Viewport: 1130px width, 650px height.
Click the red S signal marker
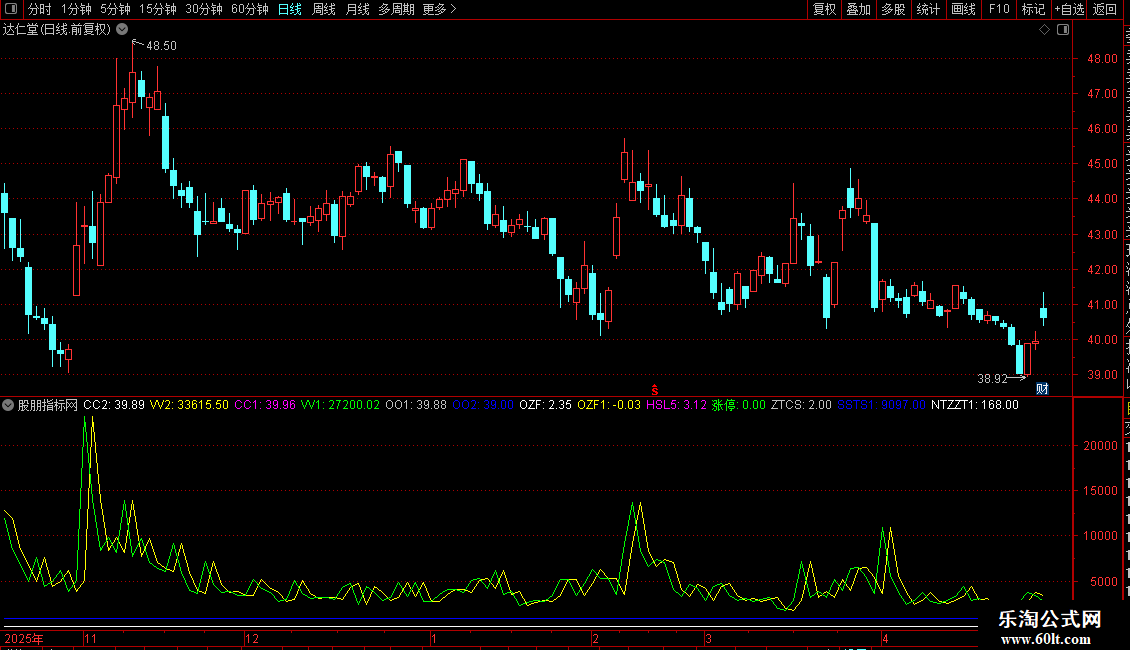pos(654,390)
